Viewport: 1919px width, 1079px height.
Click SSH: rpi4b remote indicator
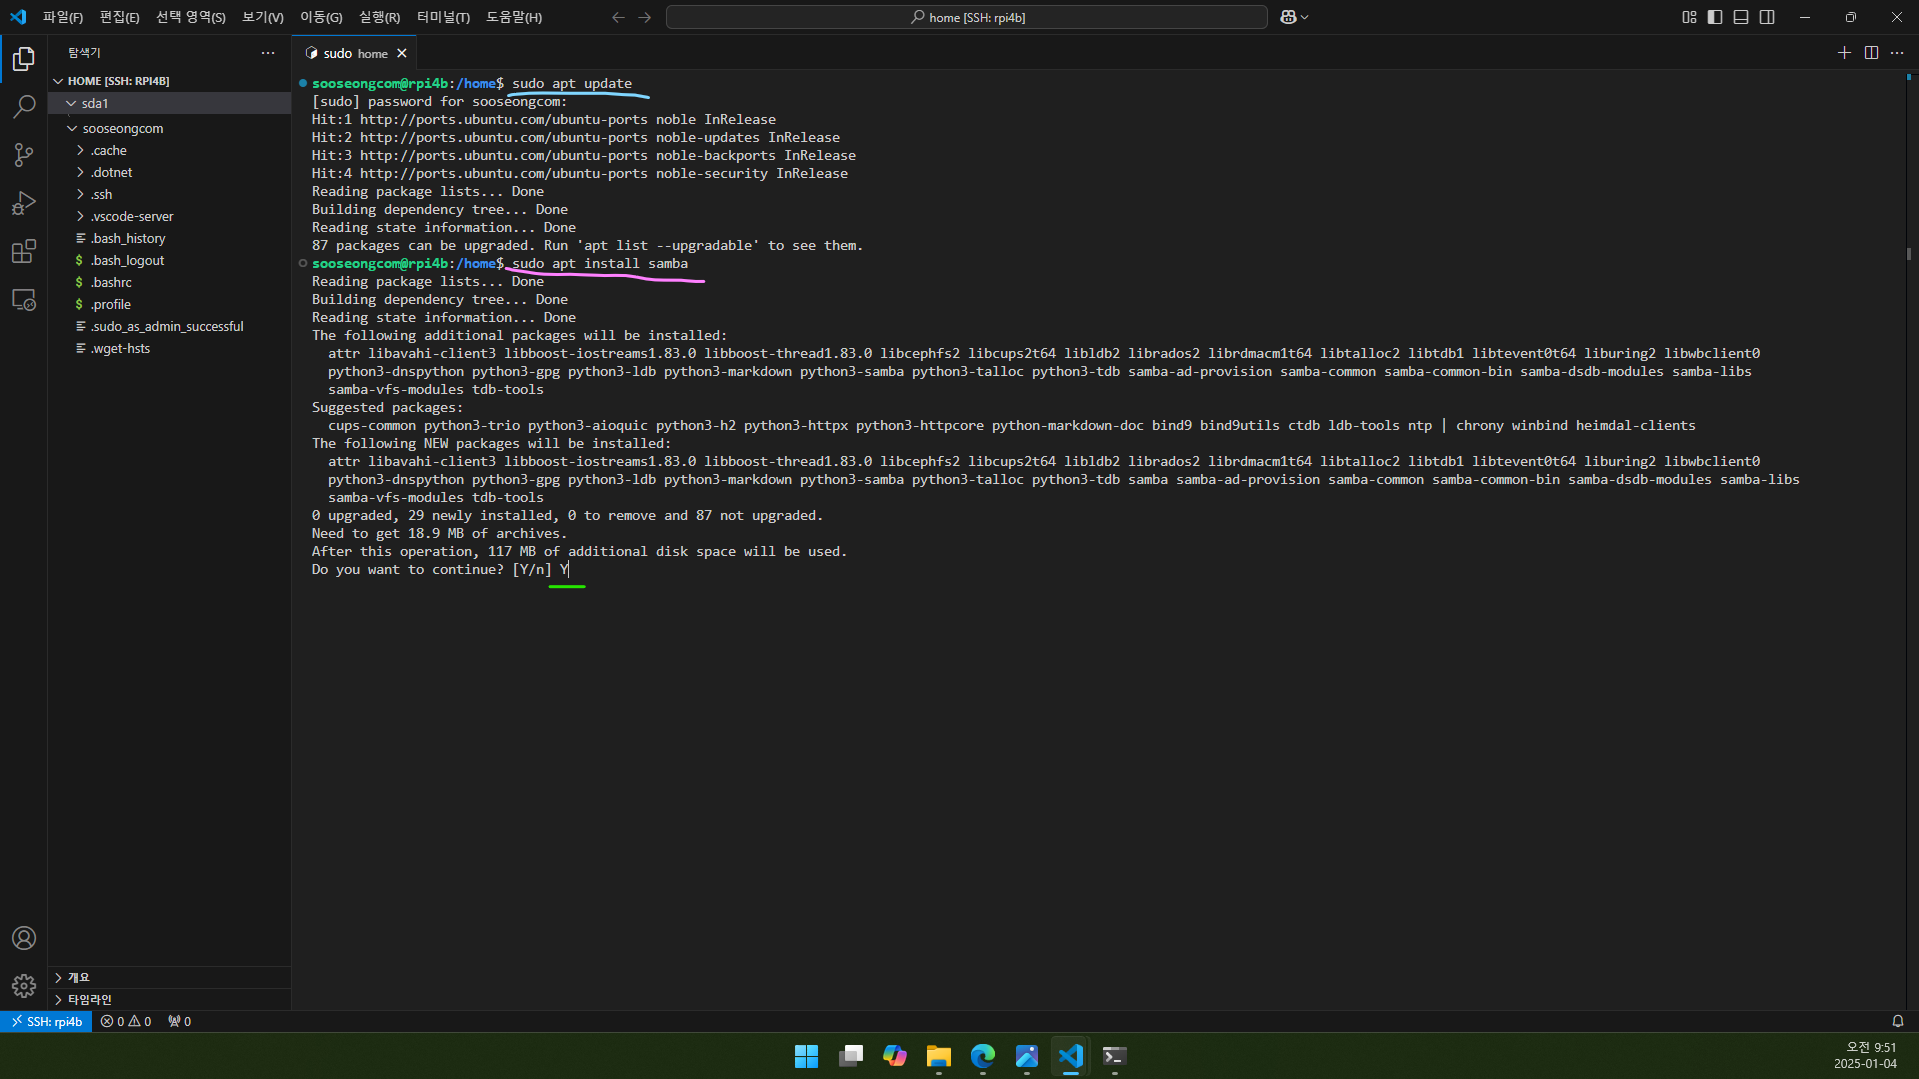(x=47, y=1021)
